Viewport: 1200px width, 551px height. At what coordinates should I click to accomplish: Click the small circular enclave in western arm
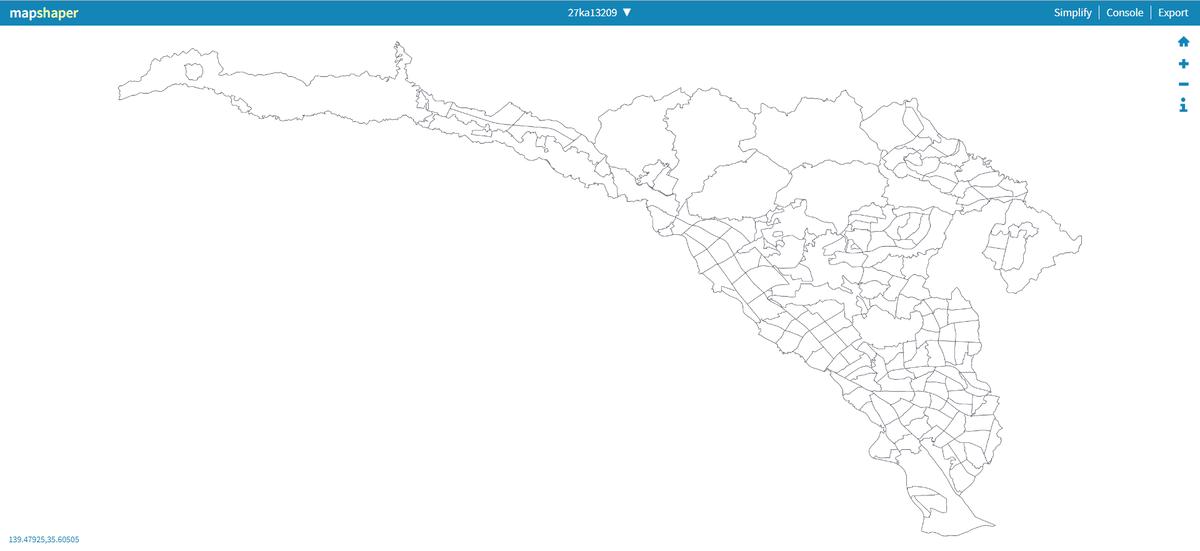coord(194,71)
